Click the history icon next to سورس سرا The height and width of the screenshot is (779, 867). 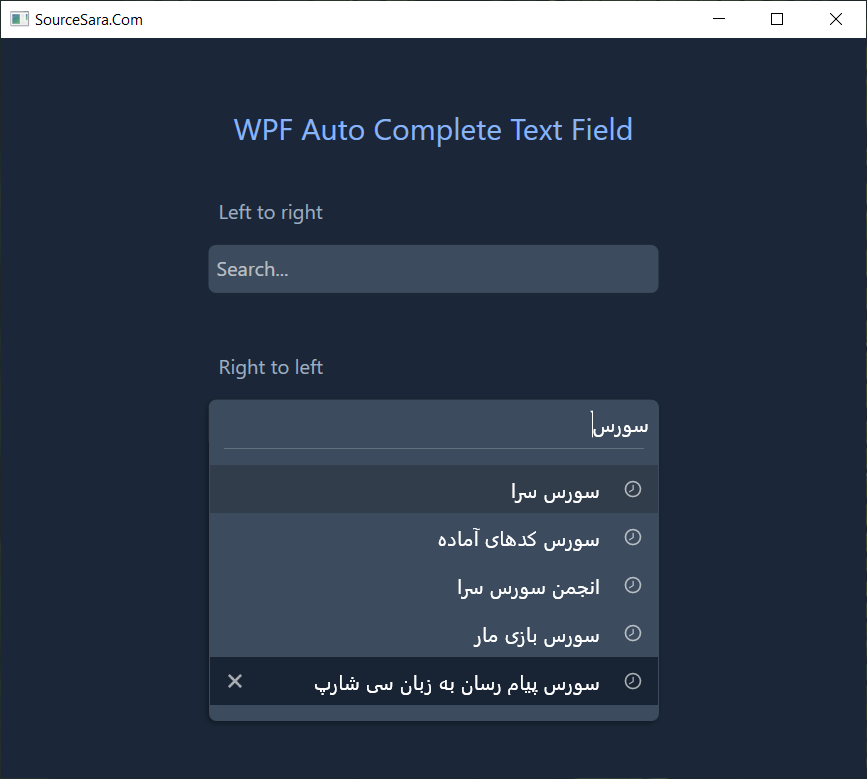point(633,490)
